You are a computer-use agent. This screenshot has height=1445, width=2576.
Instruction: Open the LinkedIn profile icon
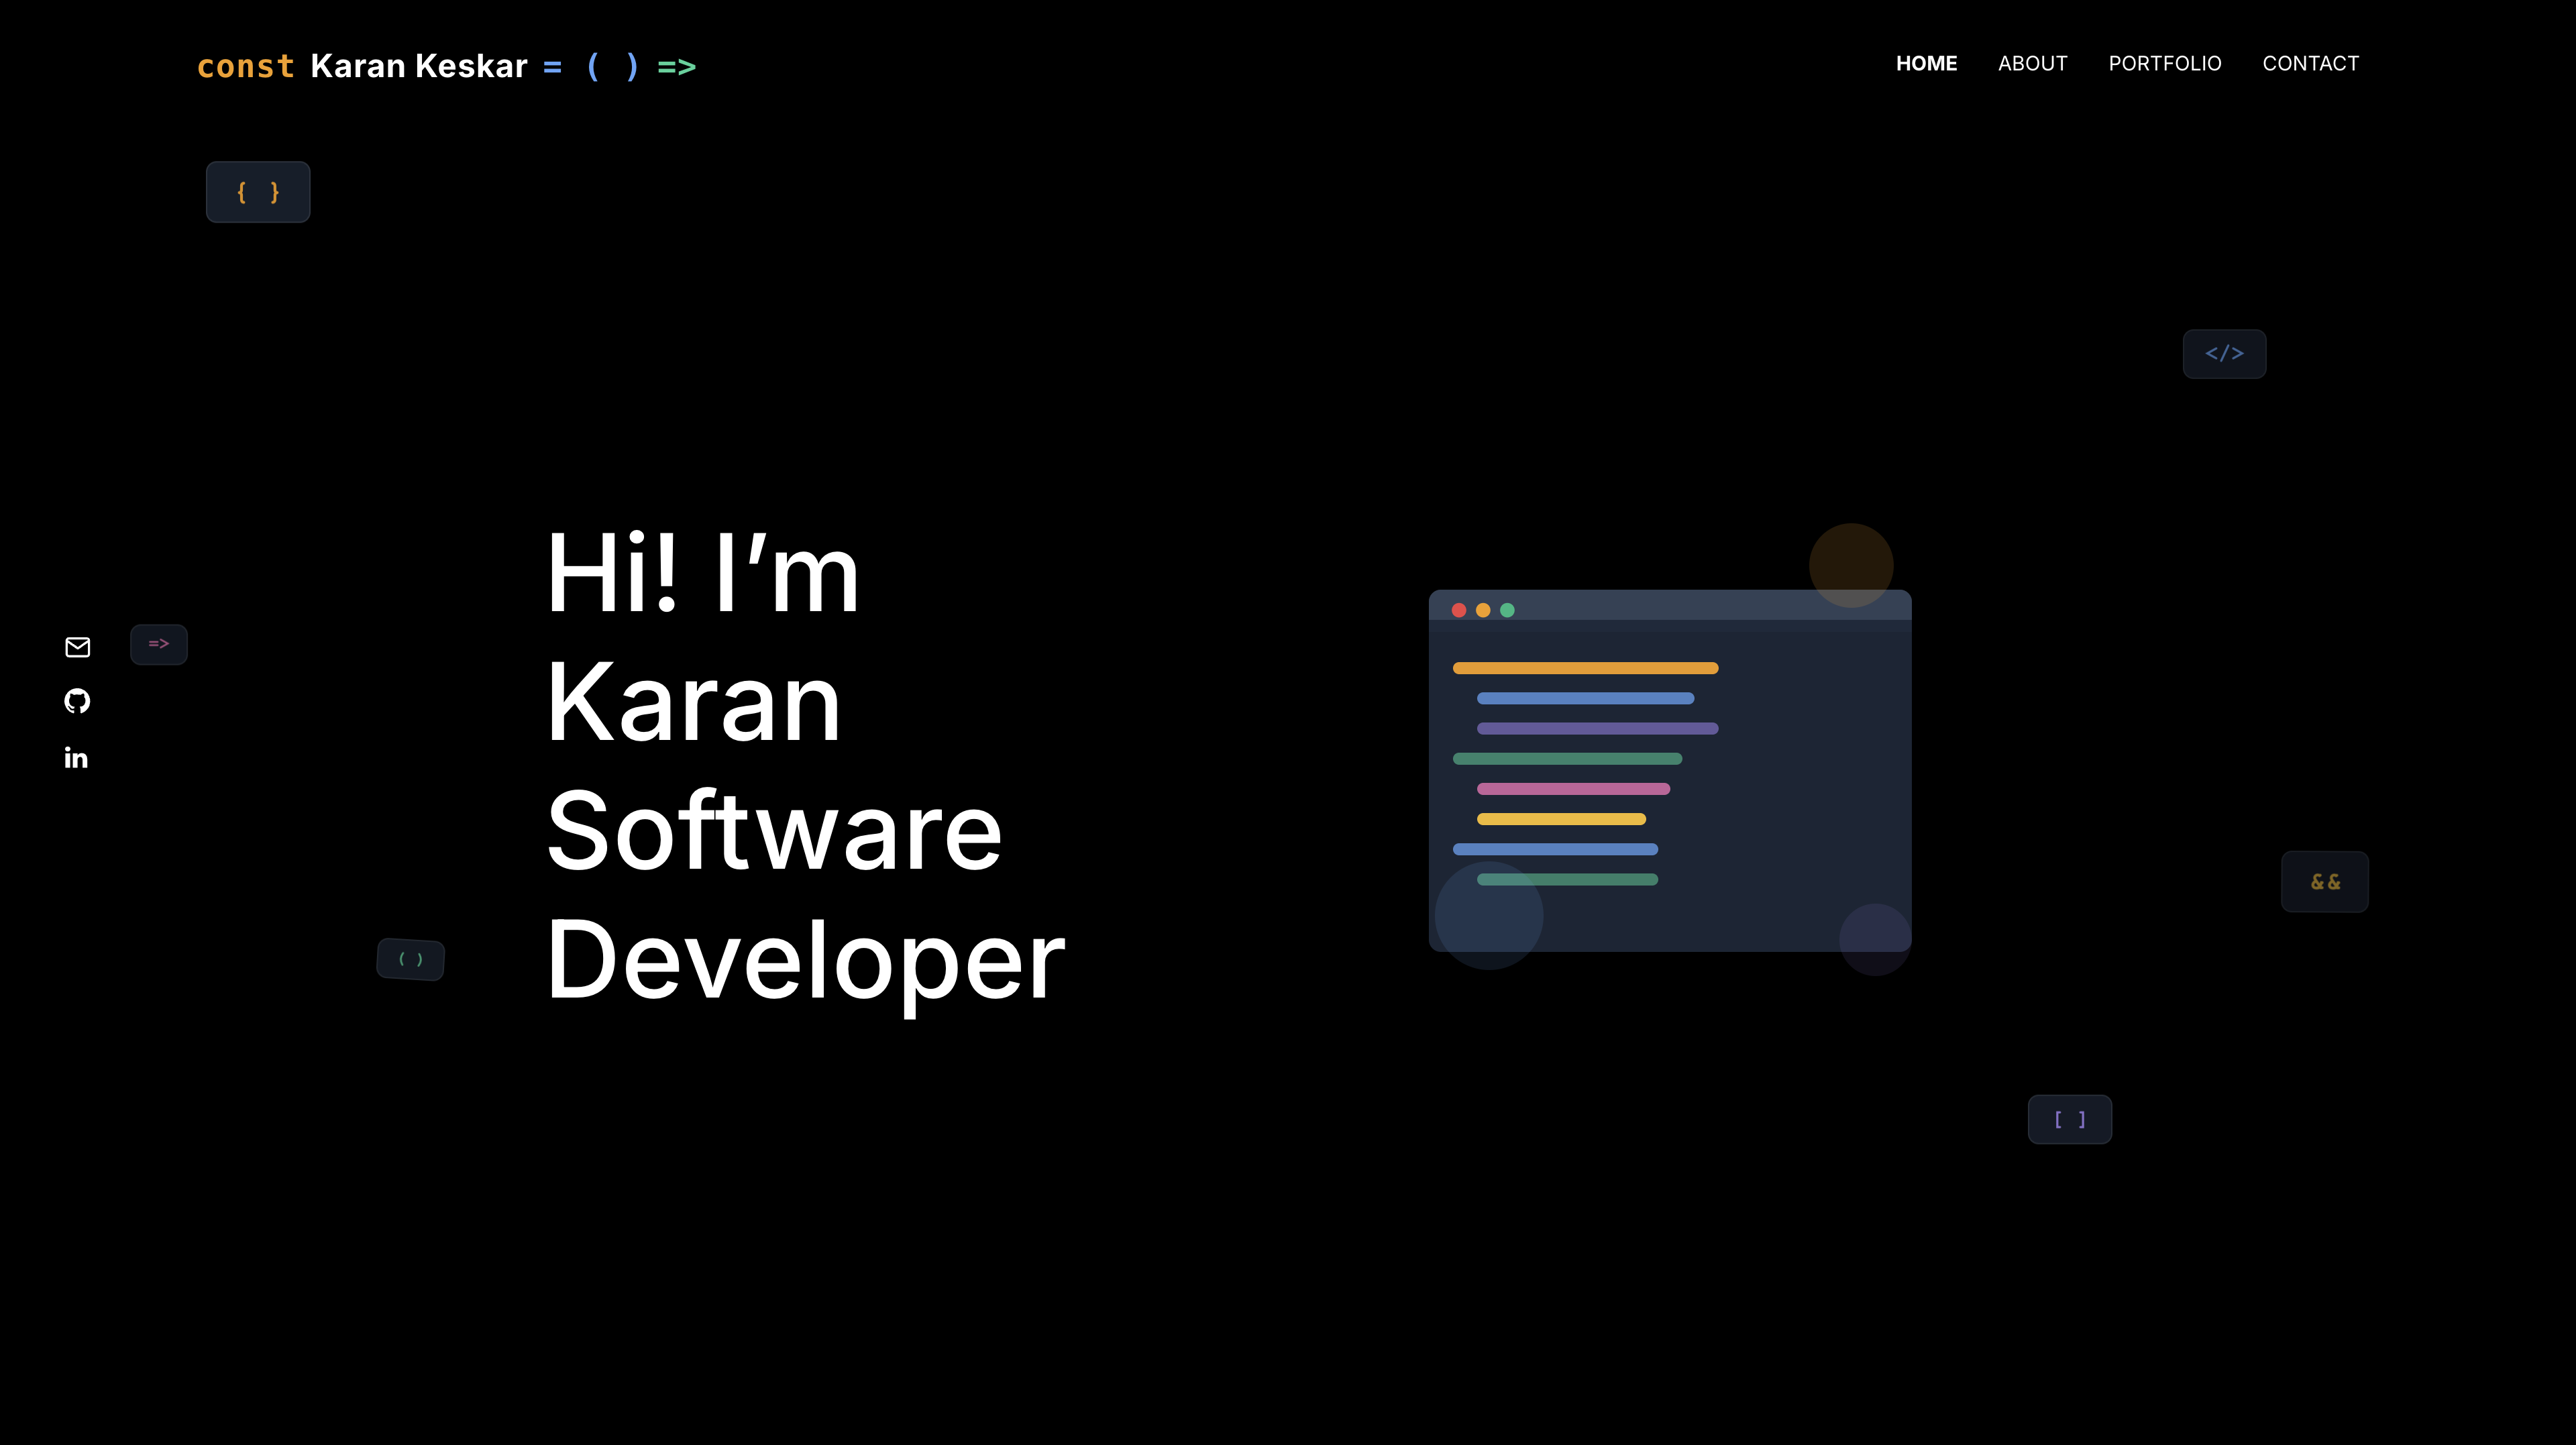pos(76,757)
